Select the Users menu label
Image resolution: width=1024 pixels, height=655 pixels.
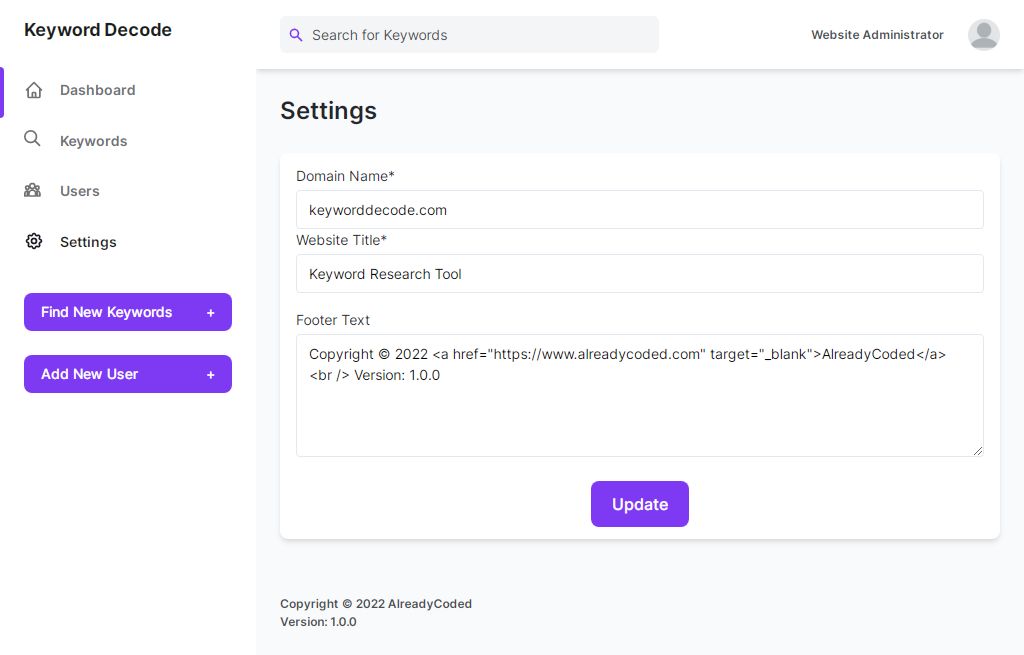click(80, 191)
